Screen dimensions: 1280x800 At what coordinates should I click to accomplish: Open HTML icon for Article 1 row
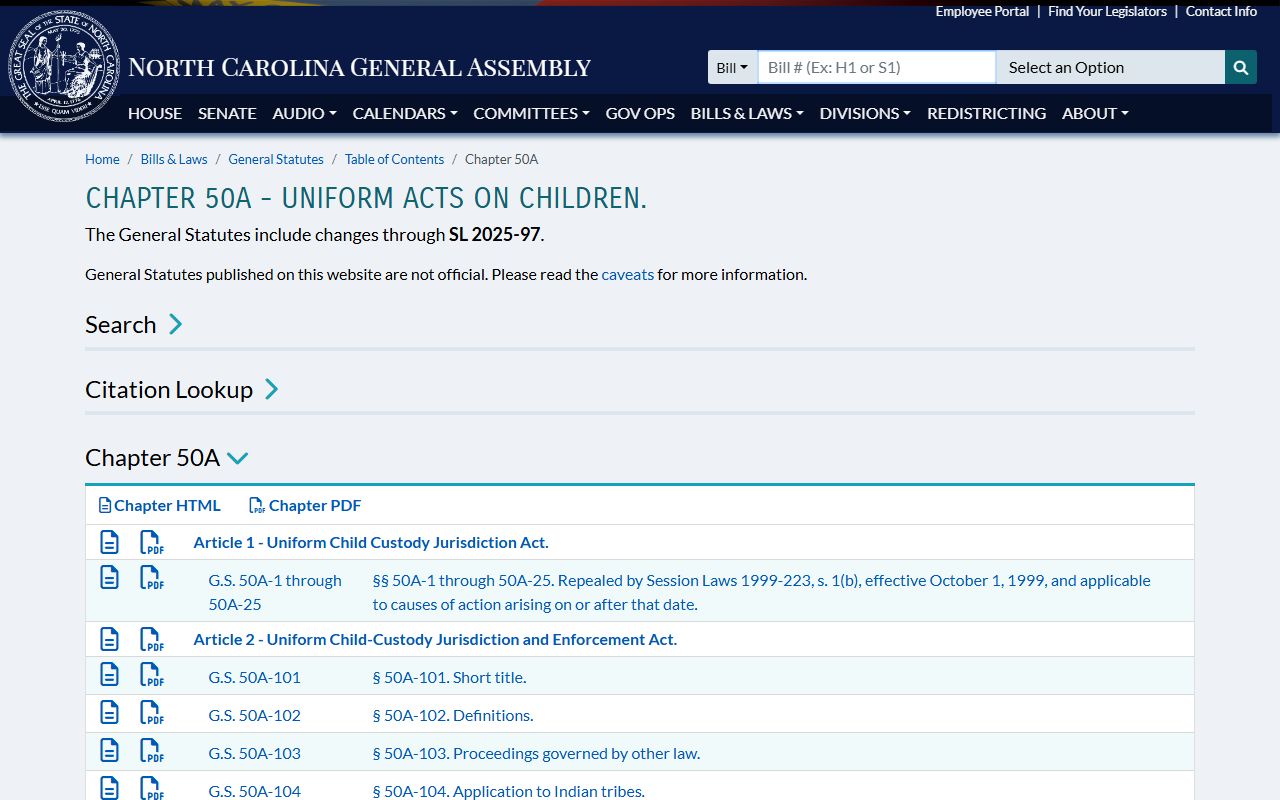(109, 542)
